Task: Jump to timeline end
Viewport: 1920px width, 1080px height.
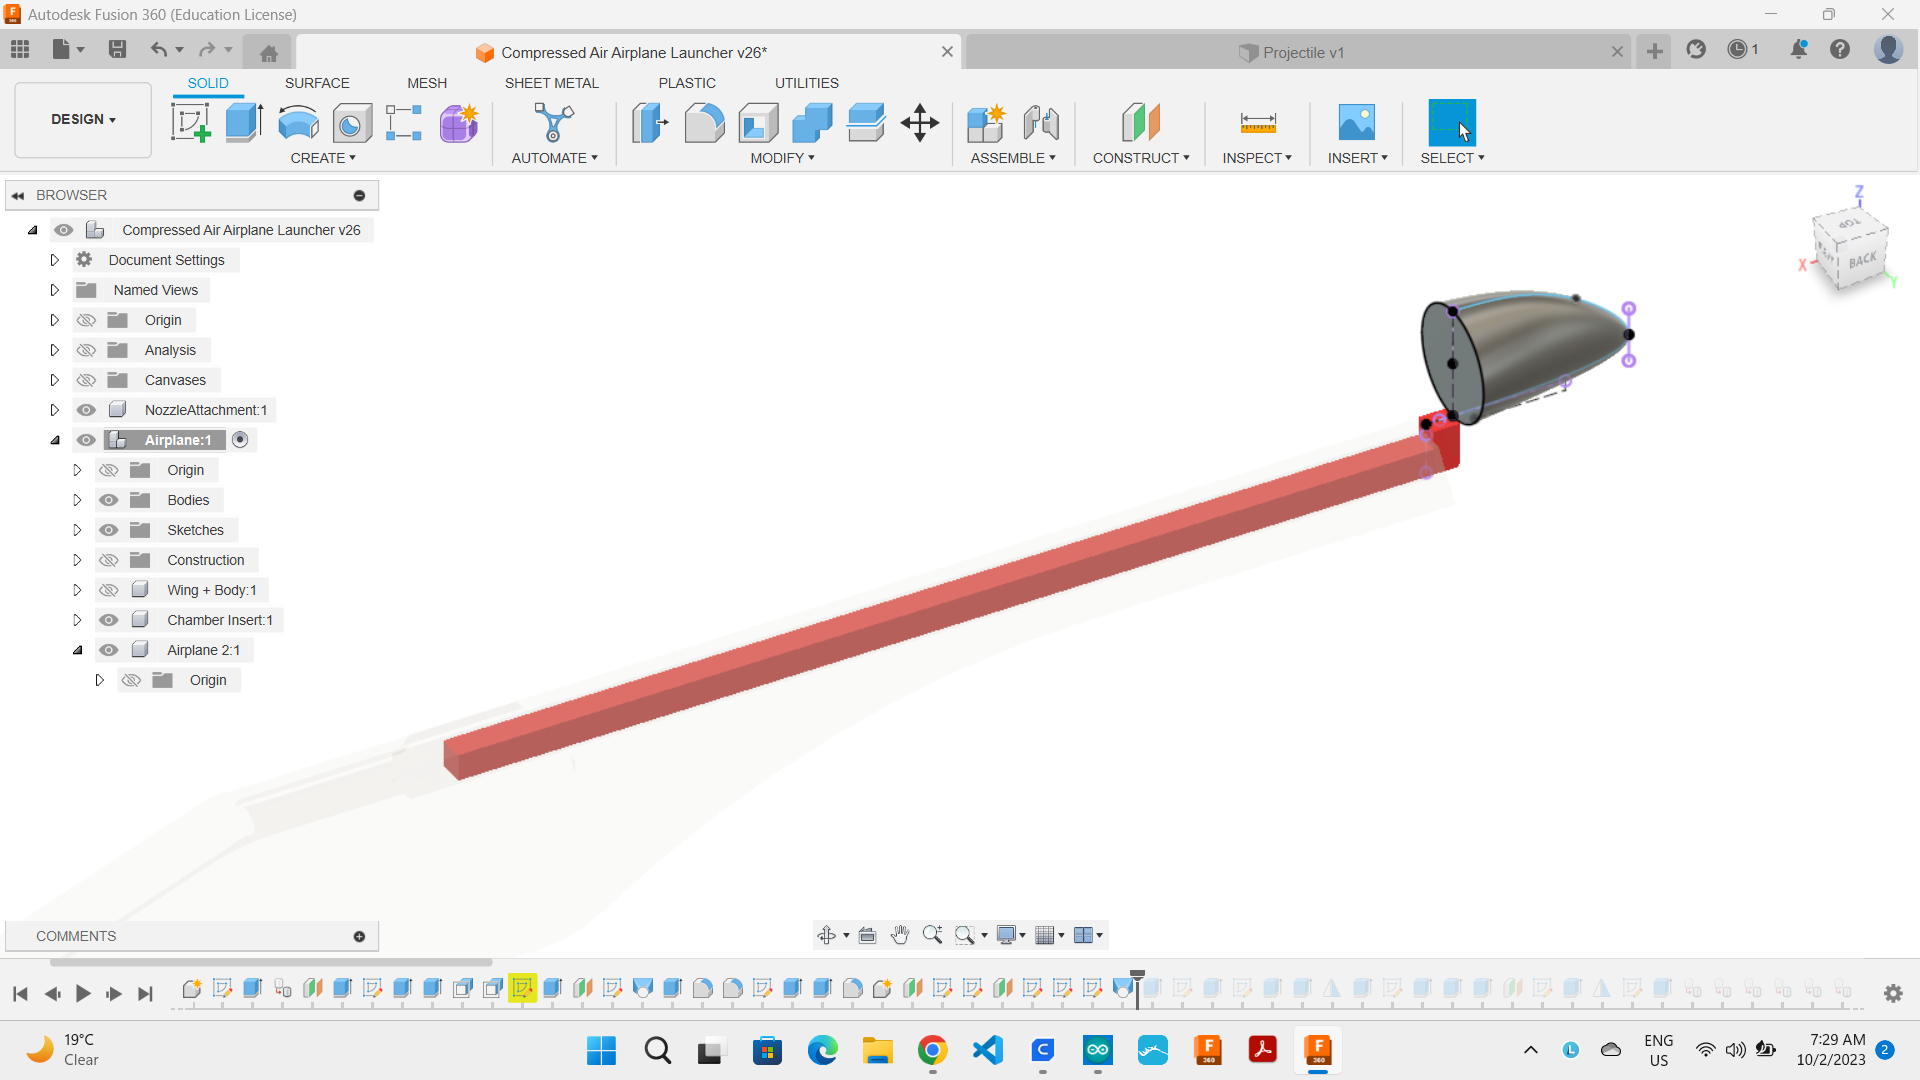Action: pos(145,993)
